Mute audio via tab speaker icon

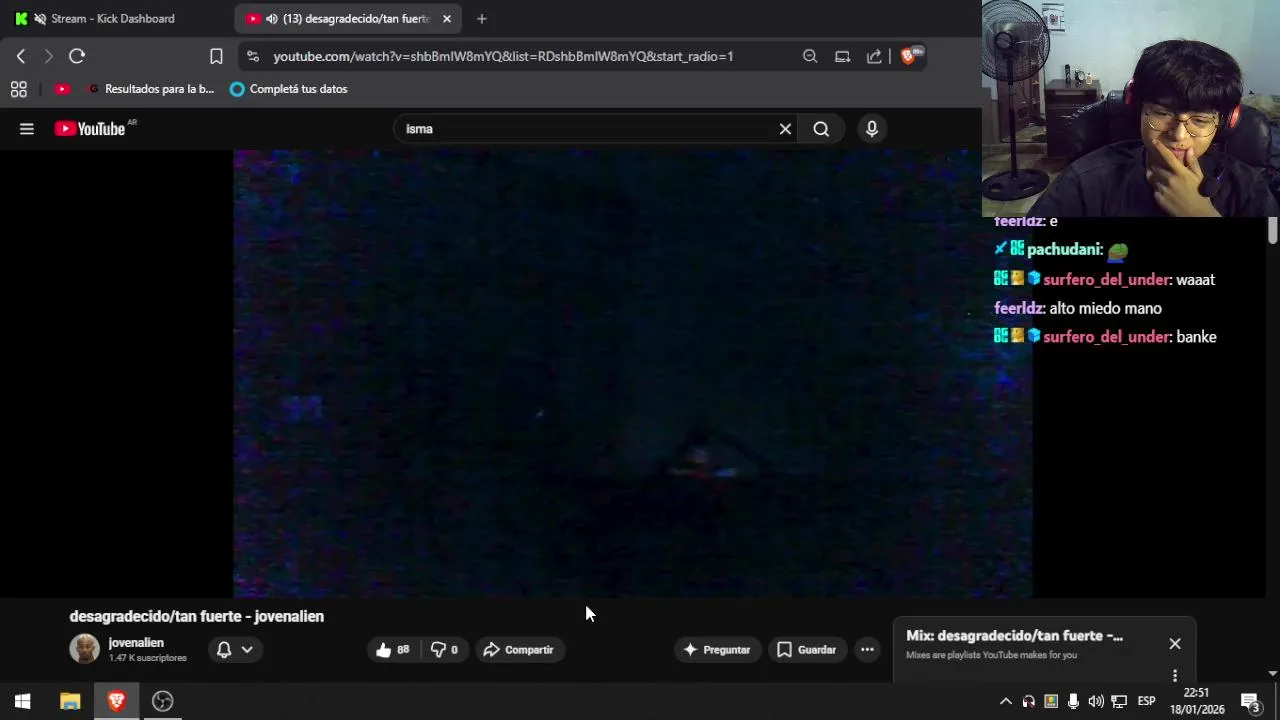click(x=271, y=19)
